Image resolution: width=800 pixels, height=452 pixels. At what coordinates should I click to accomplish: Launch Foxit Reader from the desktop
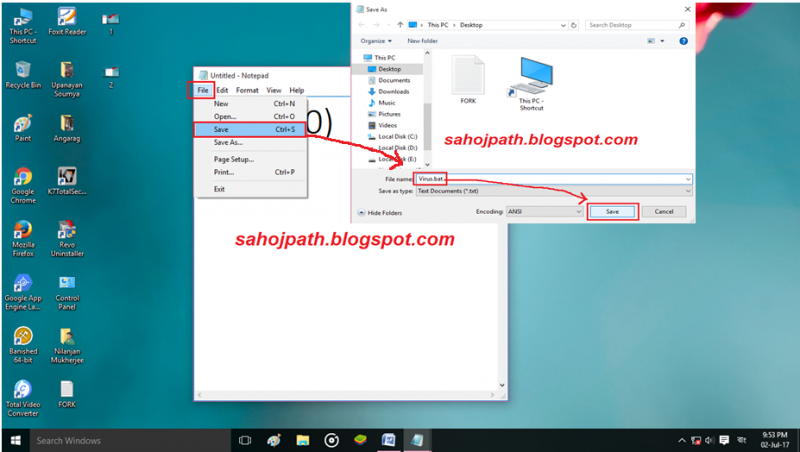67,21
